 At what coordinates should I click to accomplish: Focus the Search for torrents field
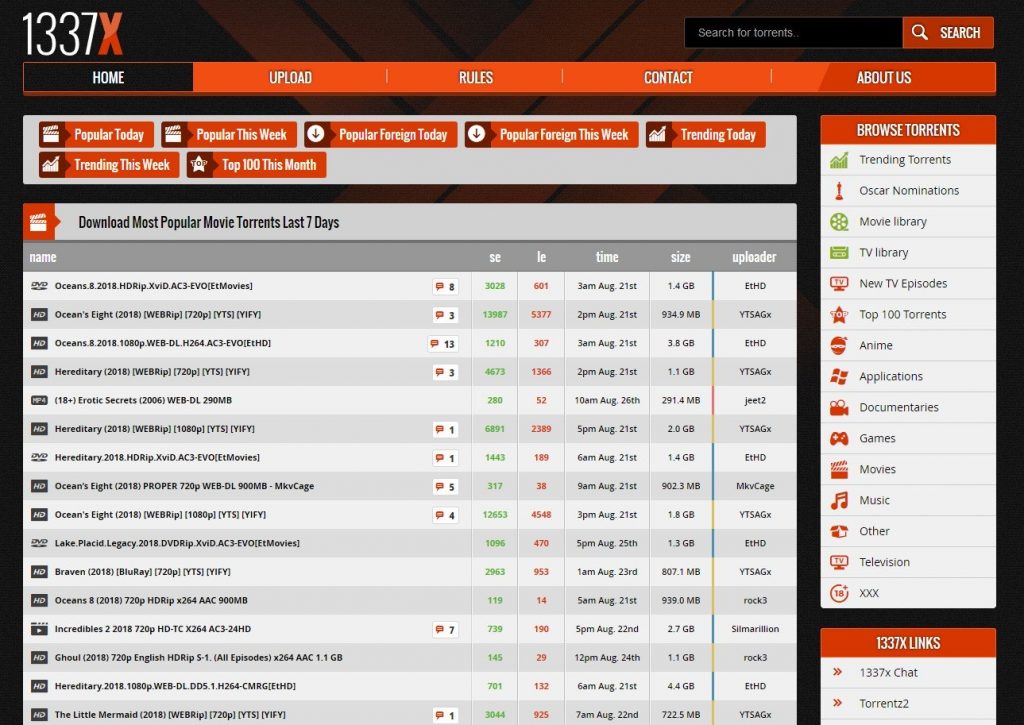[793, 33]
